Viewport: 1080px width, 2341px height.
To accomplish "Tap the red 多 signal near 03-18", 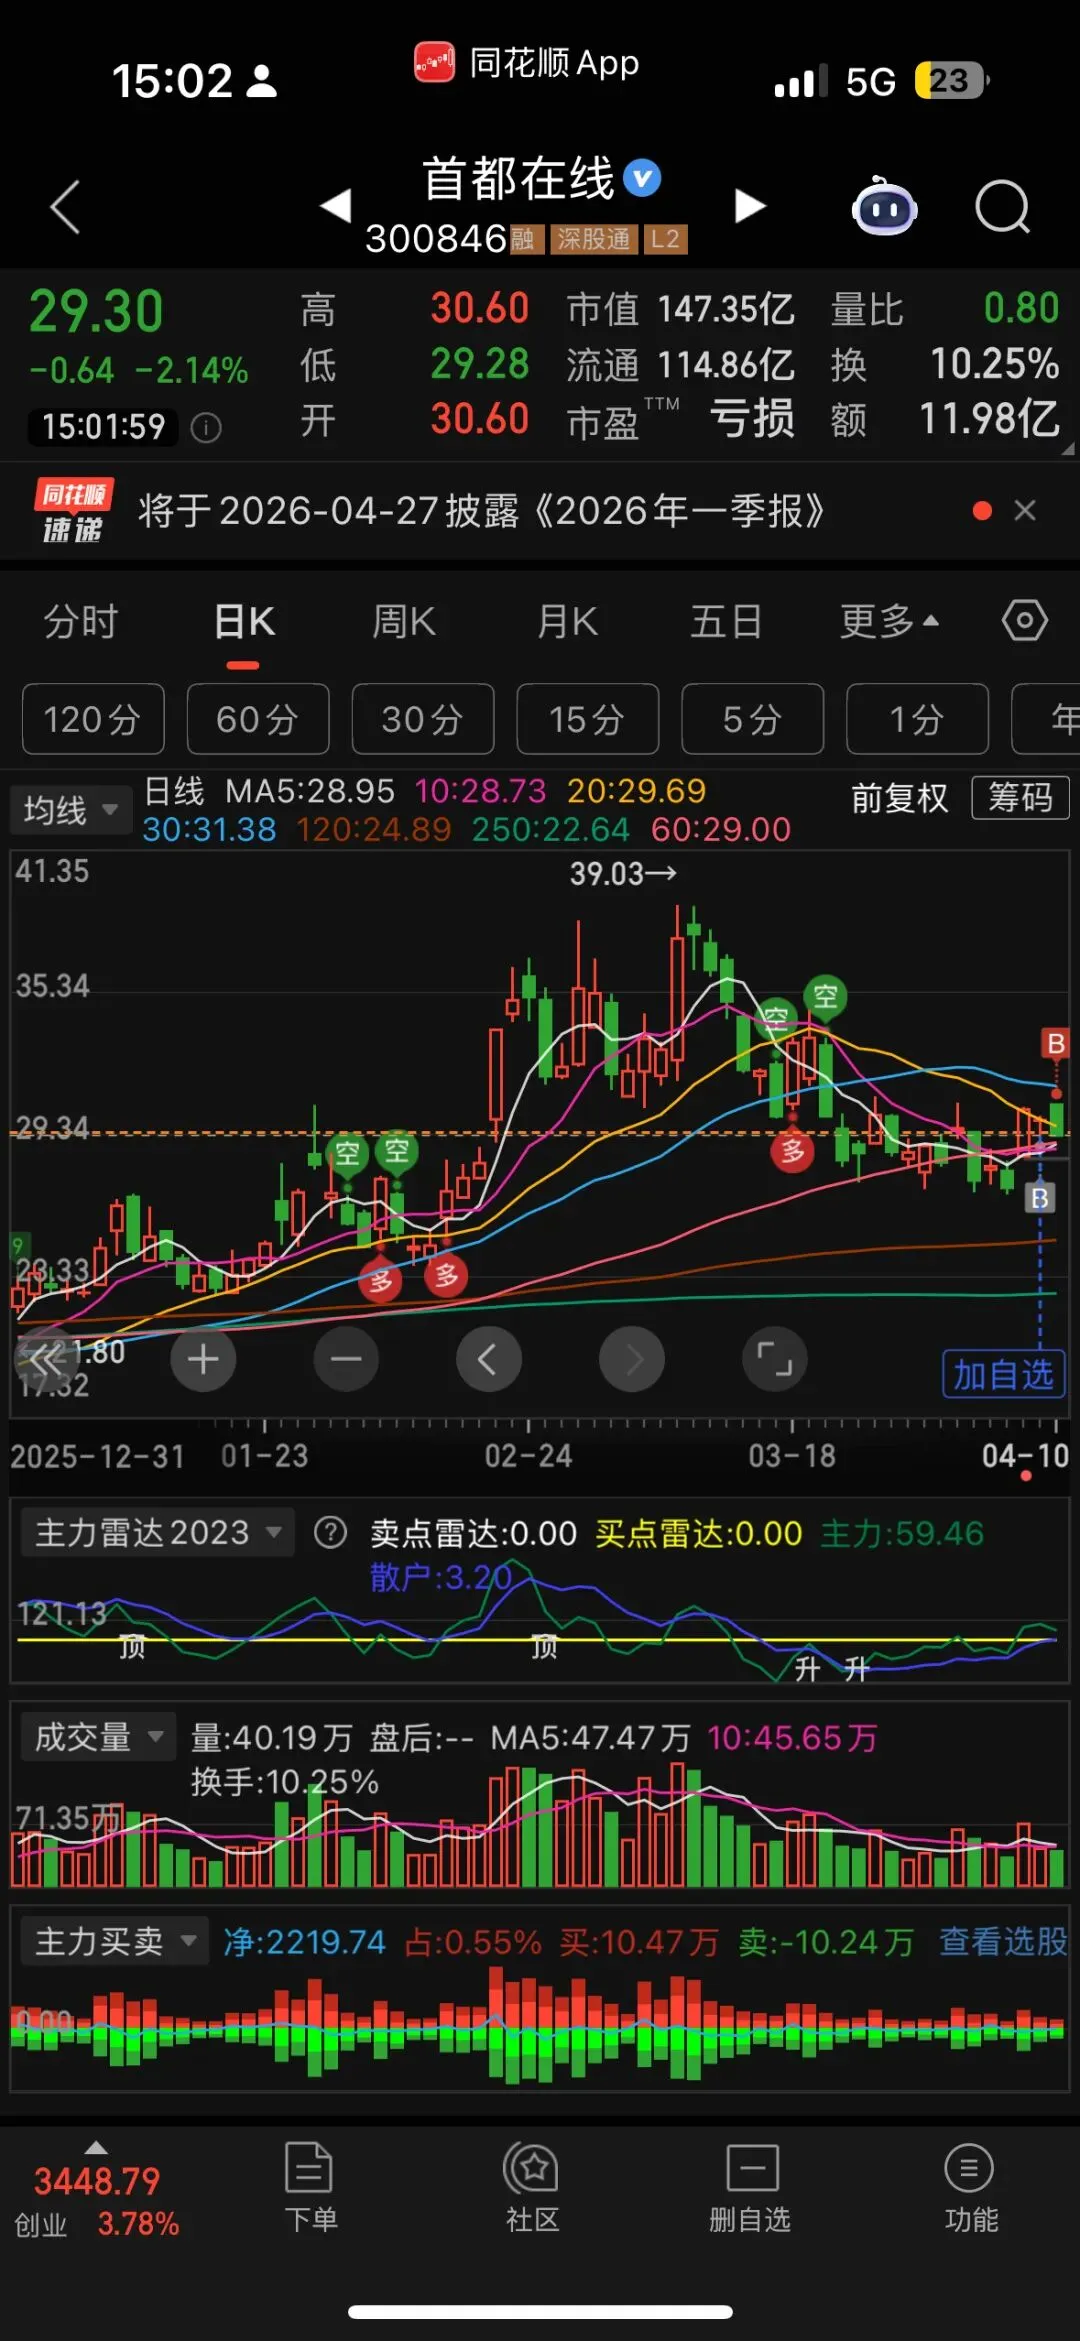I will [x=793, y=1151].
